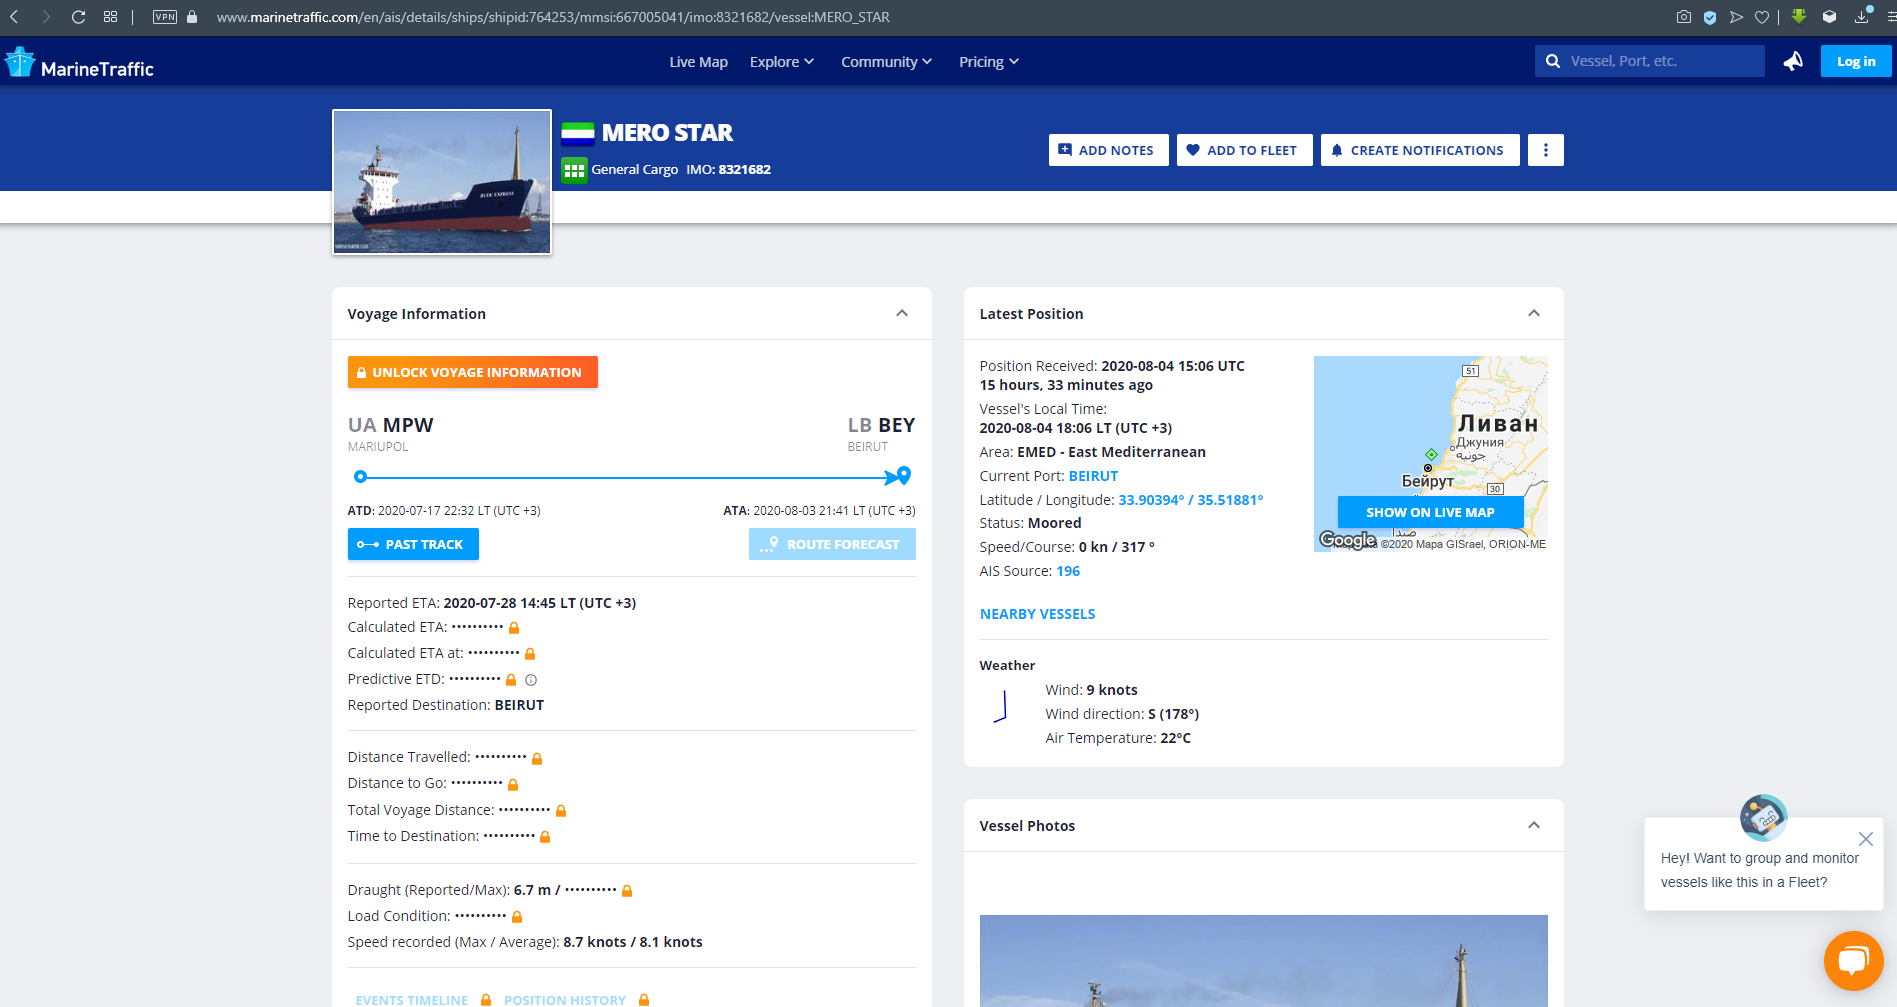The image size is (1897, 1007).
Task: Click the MarineTraffic logo icon
Action: 20,62
